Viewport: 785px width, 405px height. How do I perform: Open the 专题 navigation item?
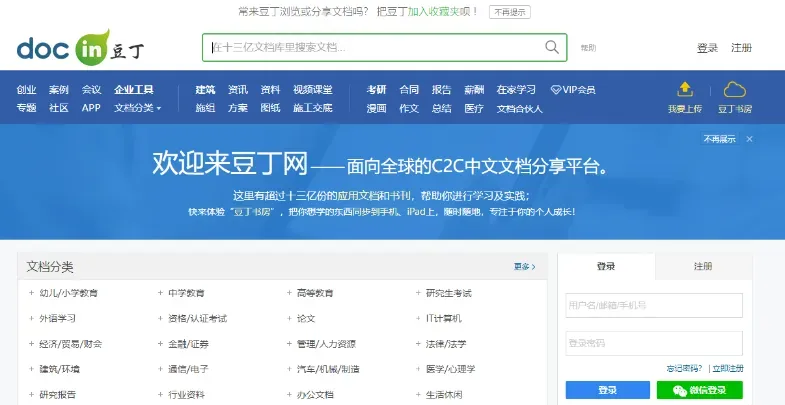[26, 108]
